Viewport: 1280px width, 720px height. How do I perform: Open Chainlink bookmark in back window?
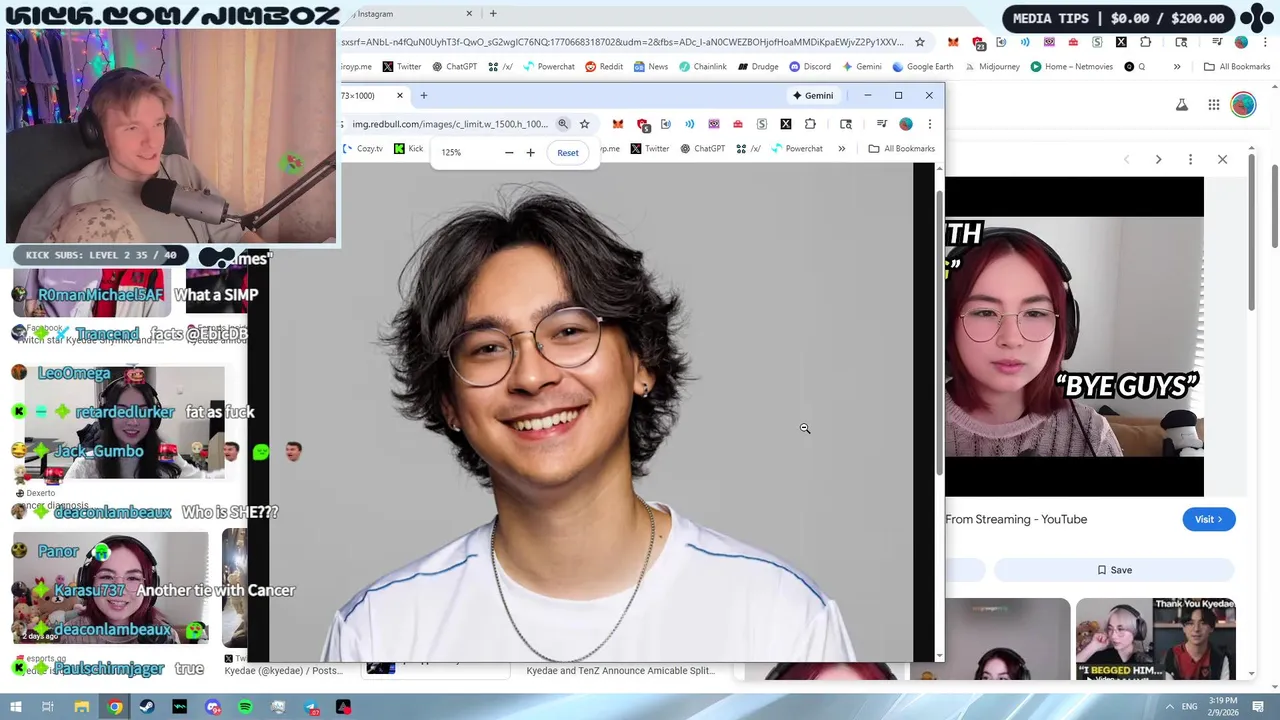coord(703,67)
